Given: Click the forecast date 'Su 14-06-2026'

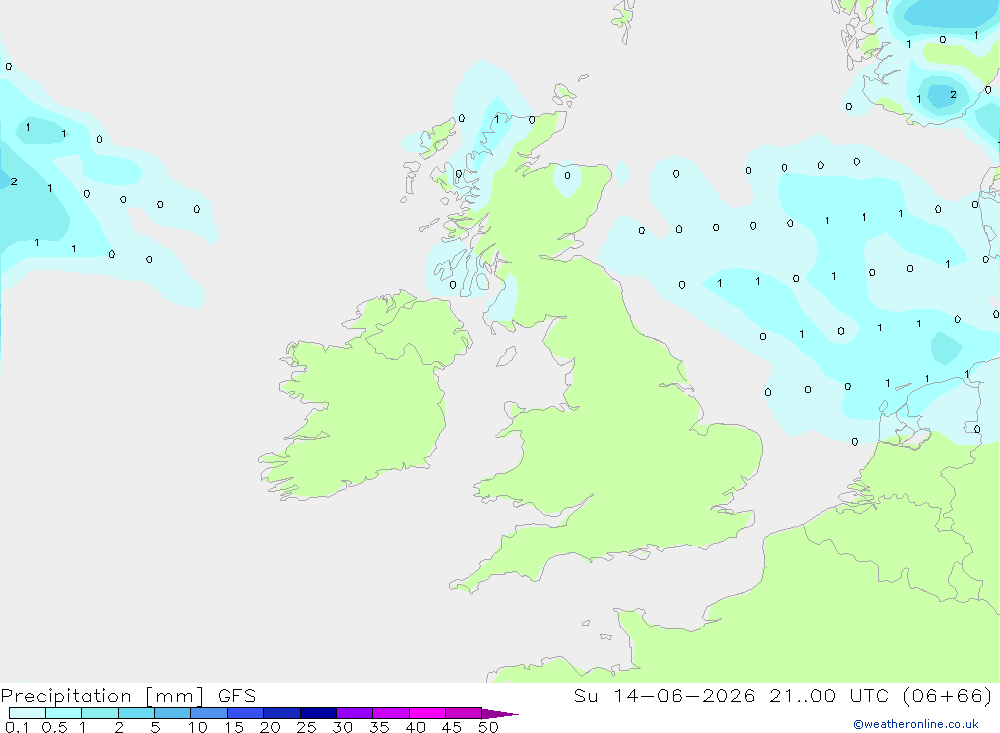Looking at the screenshot, I should pyautogui.click(x=664, y=696).
